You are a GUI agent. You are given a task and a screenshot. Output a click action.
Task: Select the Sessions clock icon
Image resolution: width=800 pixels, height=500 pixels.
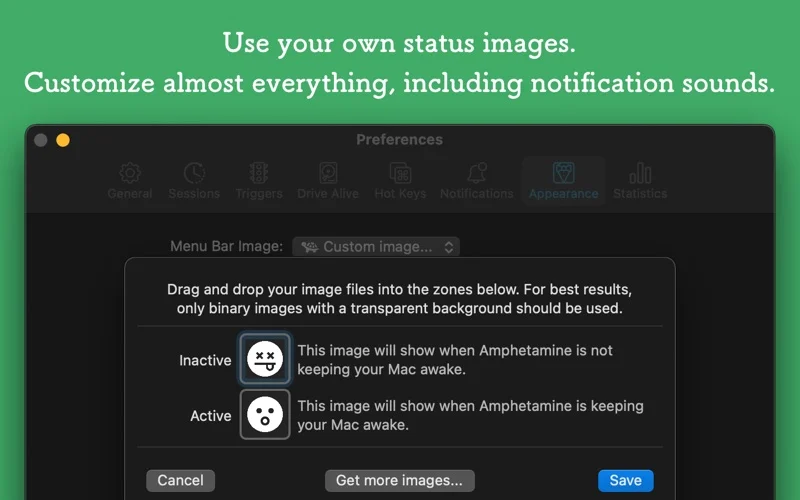194,173
